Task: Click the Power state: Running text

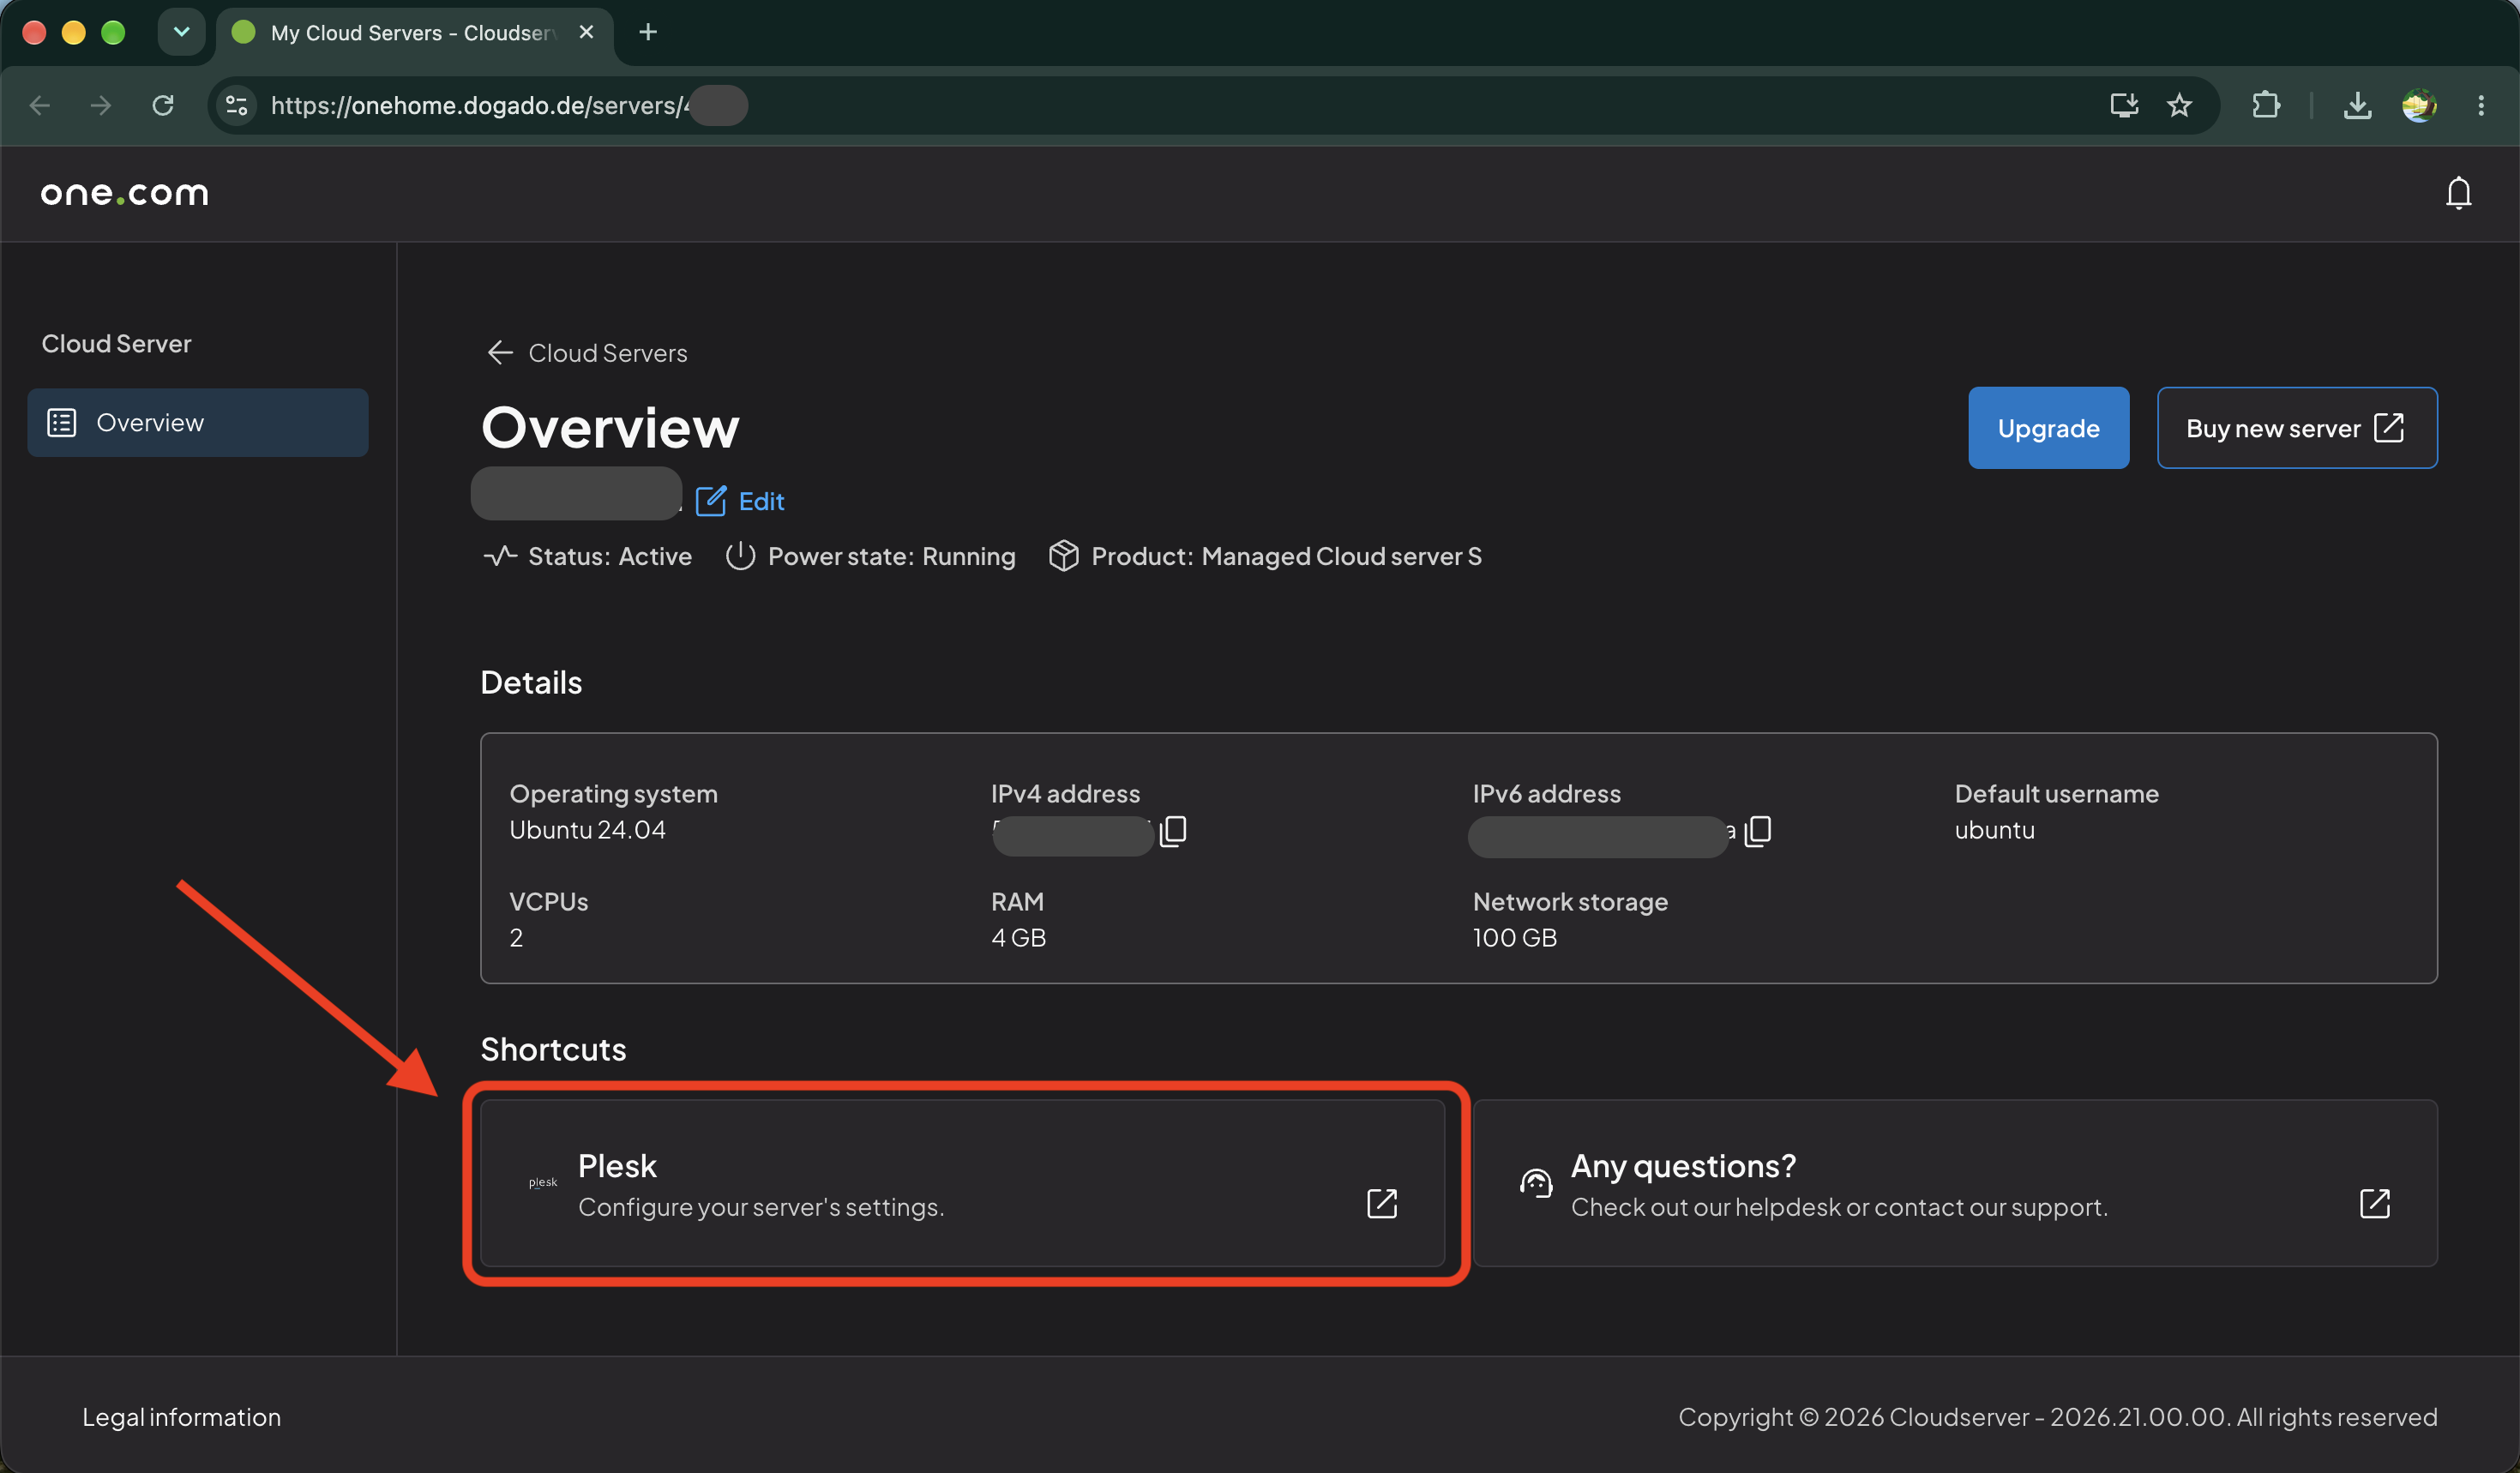Action: [x=891, y=556]
